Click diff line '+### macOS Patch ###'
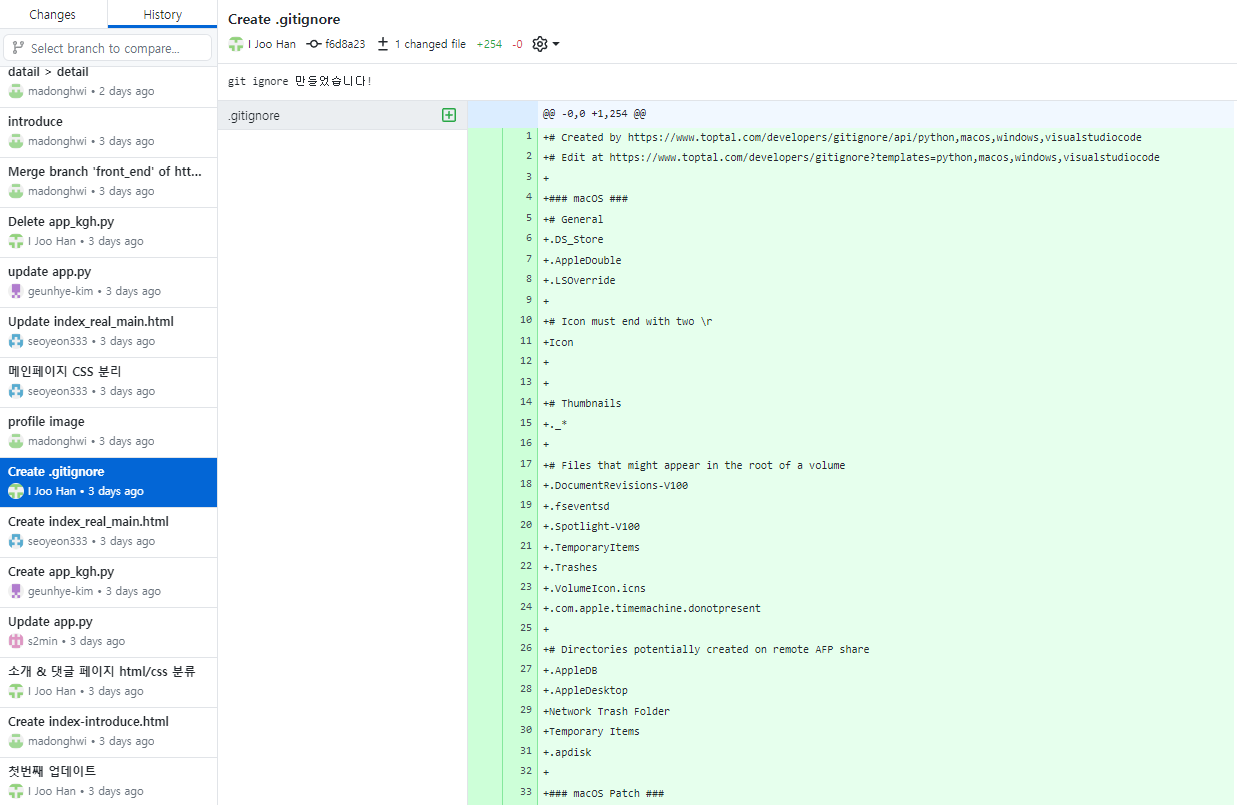The width and height of the screenshot is (1237, 805). [603, 793]
